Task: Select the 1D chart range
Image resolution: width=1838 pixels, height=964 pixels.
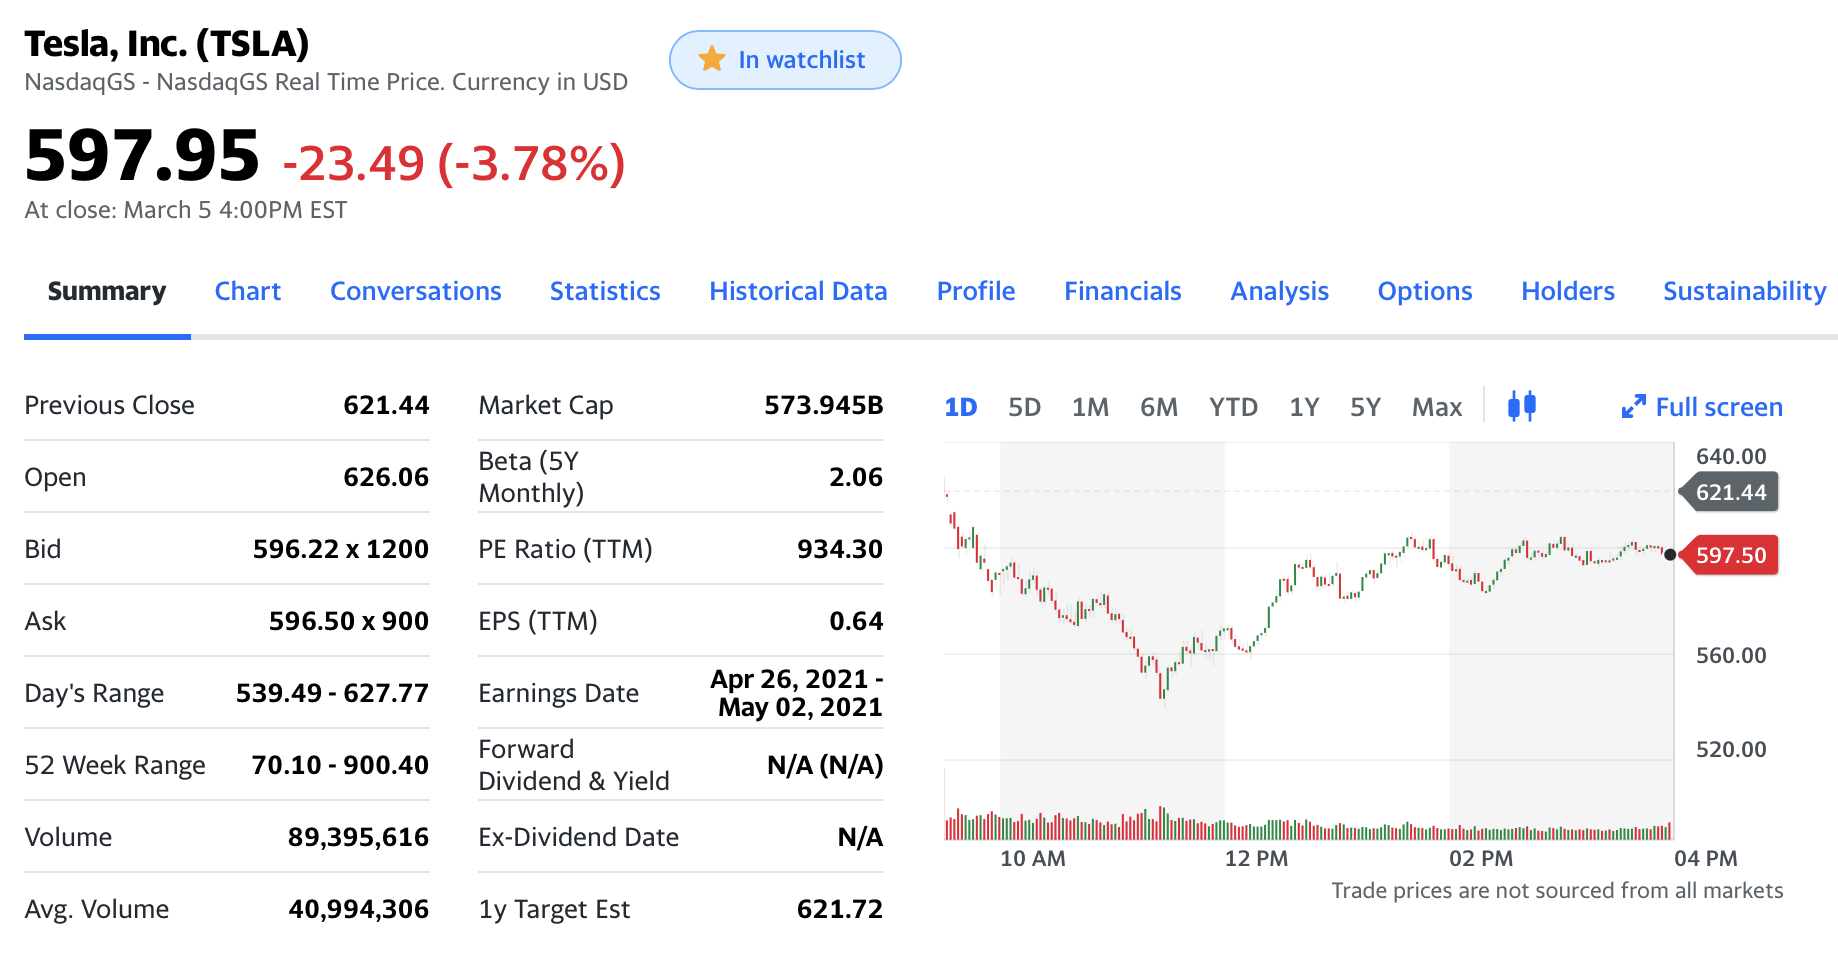Action: [x=961, y=407]
